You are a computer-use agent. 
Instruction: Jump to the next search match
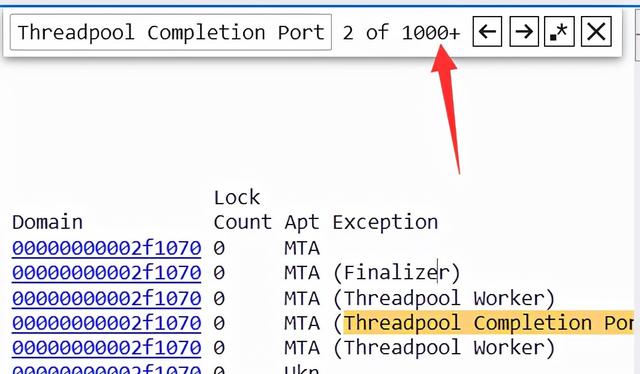pos(524,31)
